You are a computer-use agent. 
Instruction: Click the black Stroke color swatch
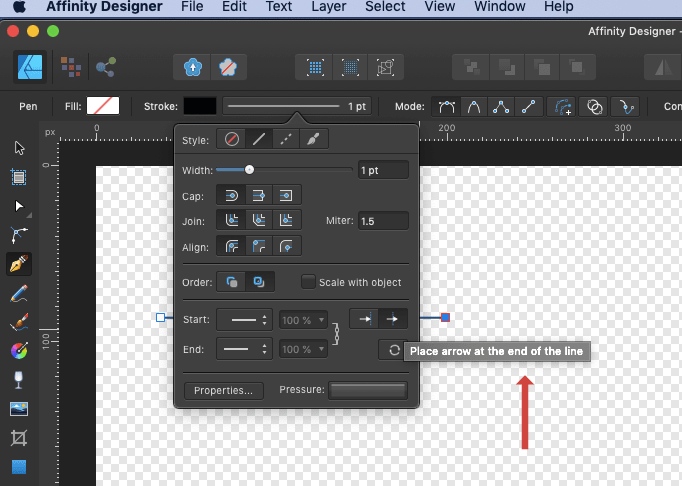[199, 105]
